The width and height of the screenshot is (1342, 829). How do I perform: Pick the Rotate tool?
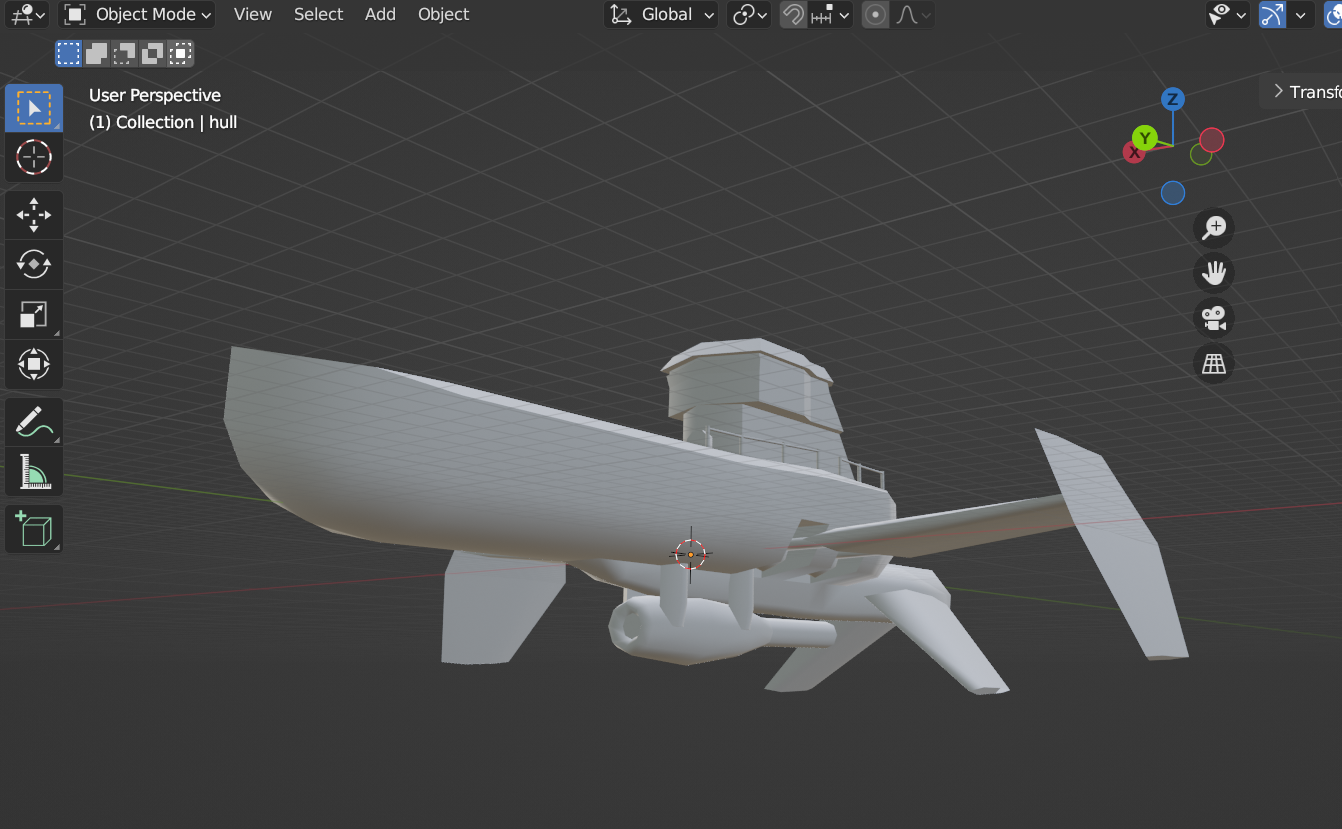pos(34,264)
